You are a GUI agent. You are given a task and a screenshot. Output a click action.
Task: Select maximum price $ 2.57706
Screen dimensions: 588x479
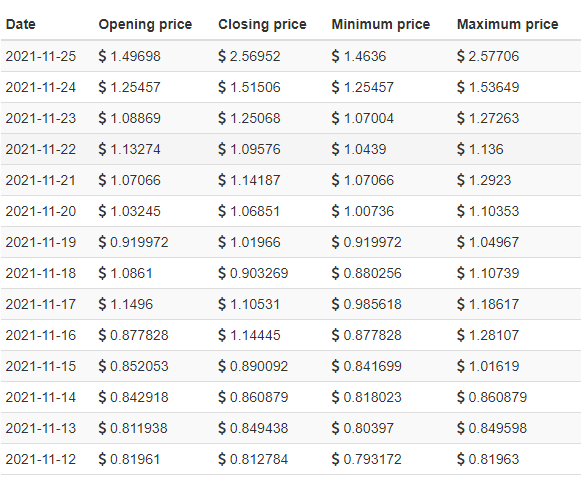[x=488, y=56]
